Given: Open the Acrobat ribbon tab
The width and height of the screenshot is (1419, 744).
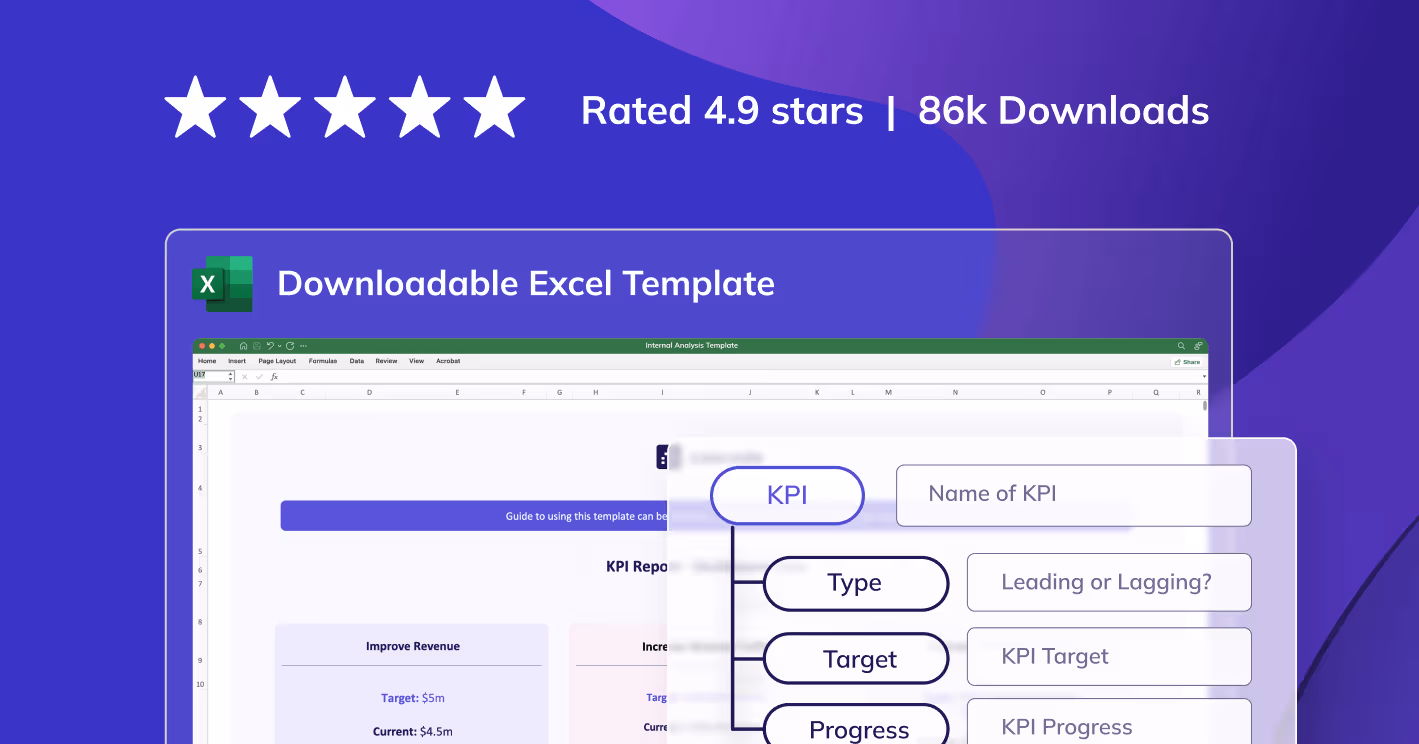Looking at the screenshot, I should click(448, 361).
